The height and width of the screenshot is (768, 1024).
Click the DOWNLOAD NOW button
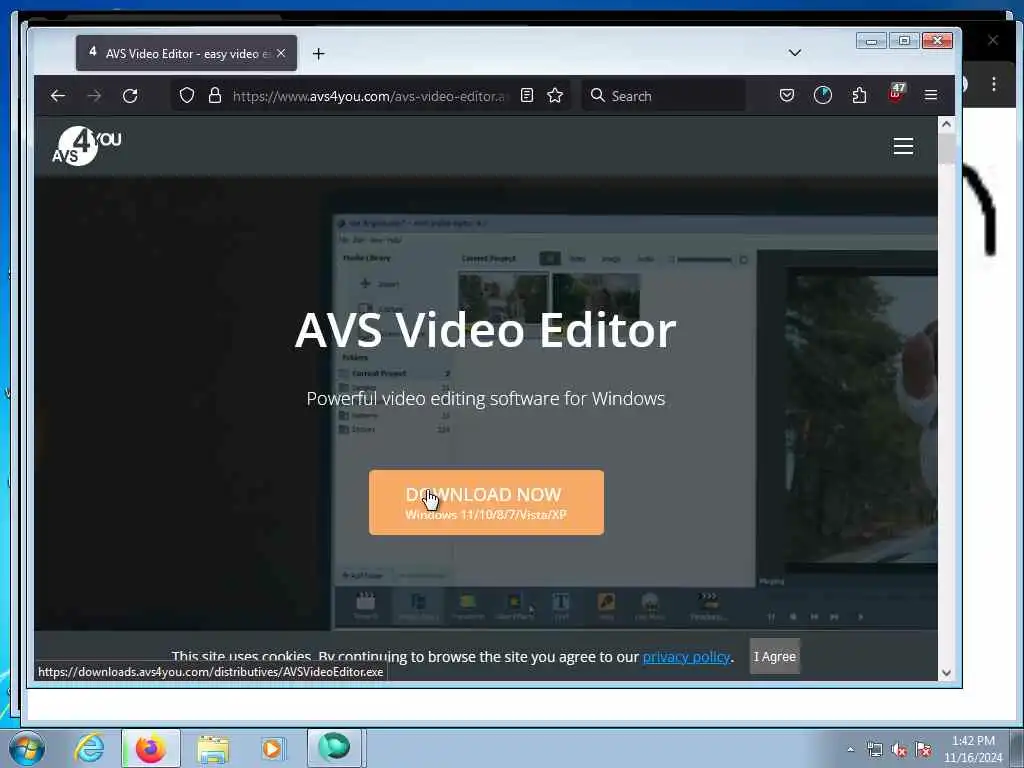pos(486,502)
